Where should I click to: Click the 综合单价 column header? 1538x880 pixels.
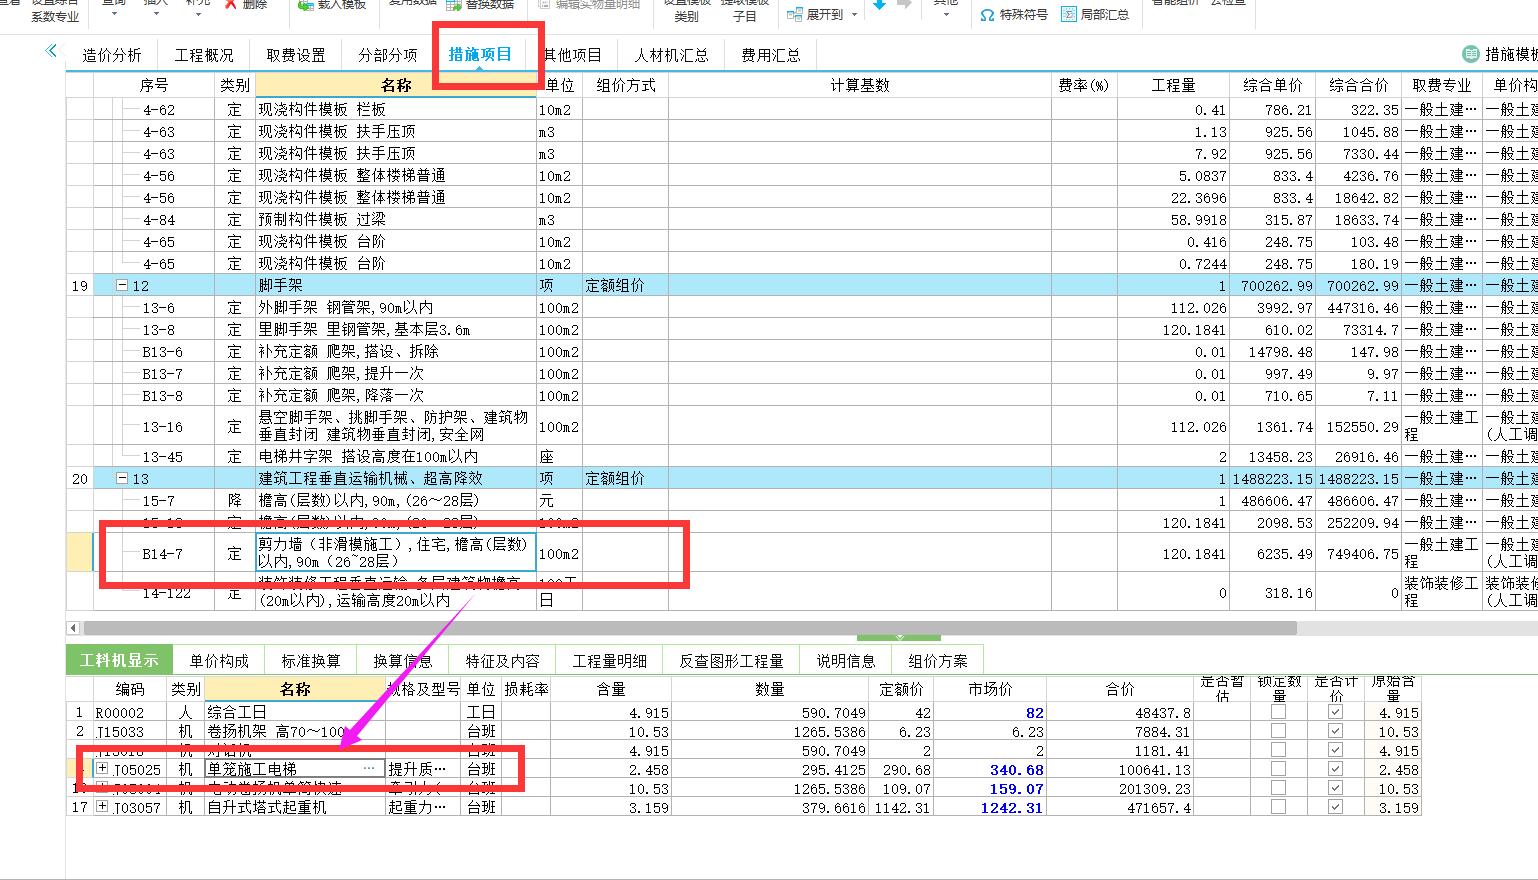(1272, 86)
